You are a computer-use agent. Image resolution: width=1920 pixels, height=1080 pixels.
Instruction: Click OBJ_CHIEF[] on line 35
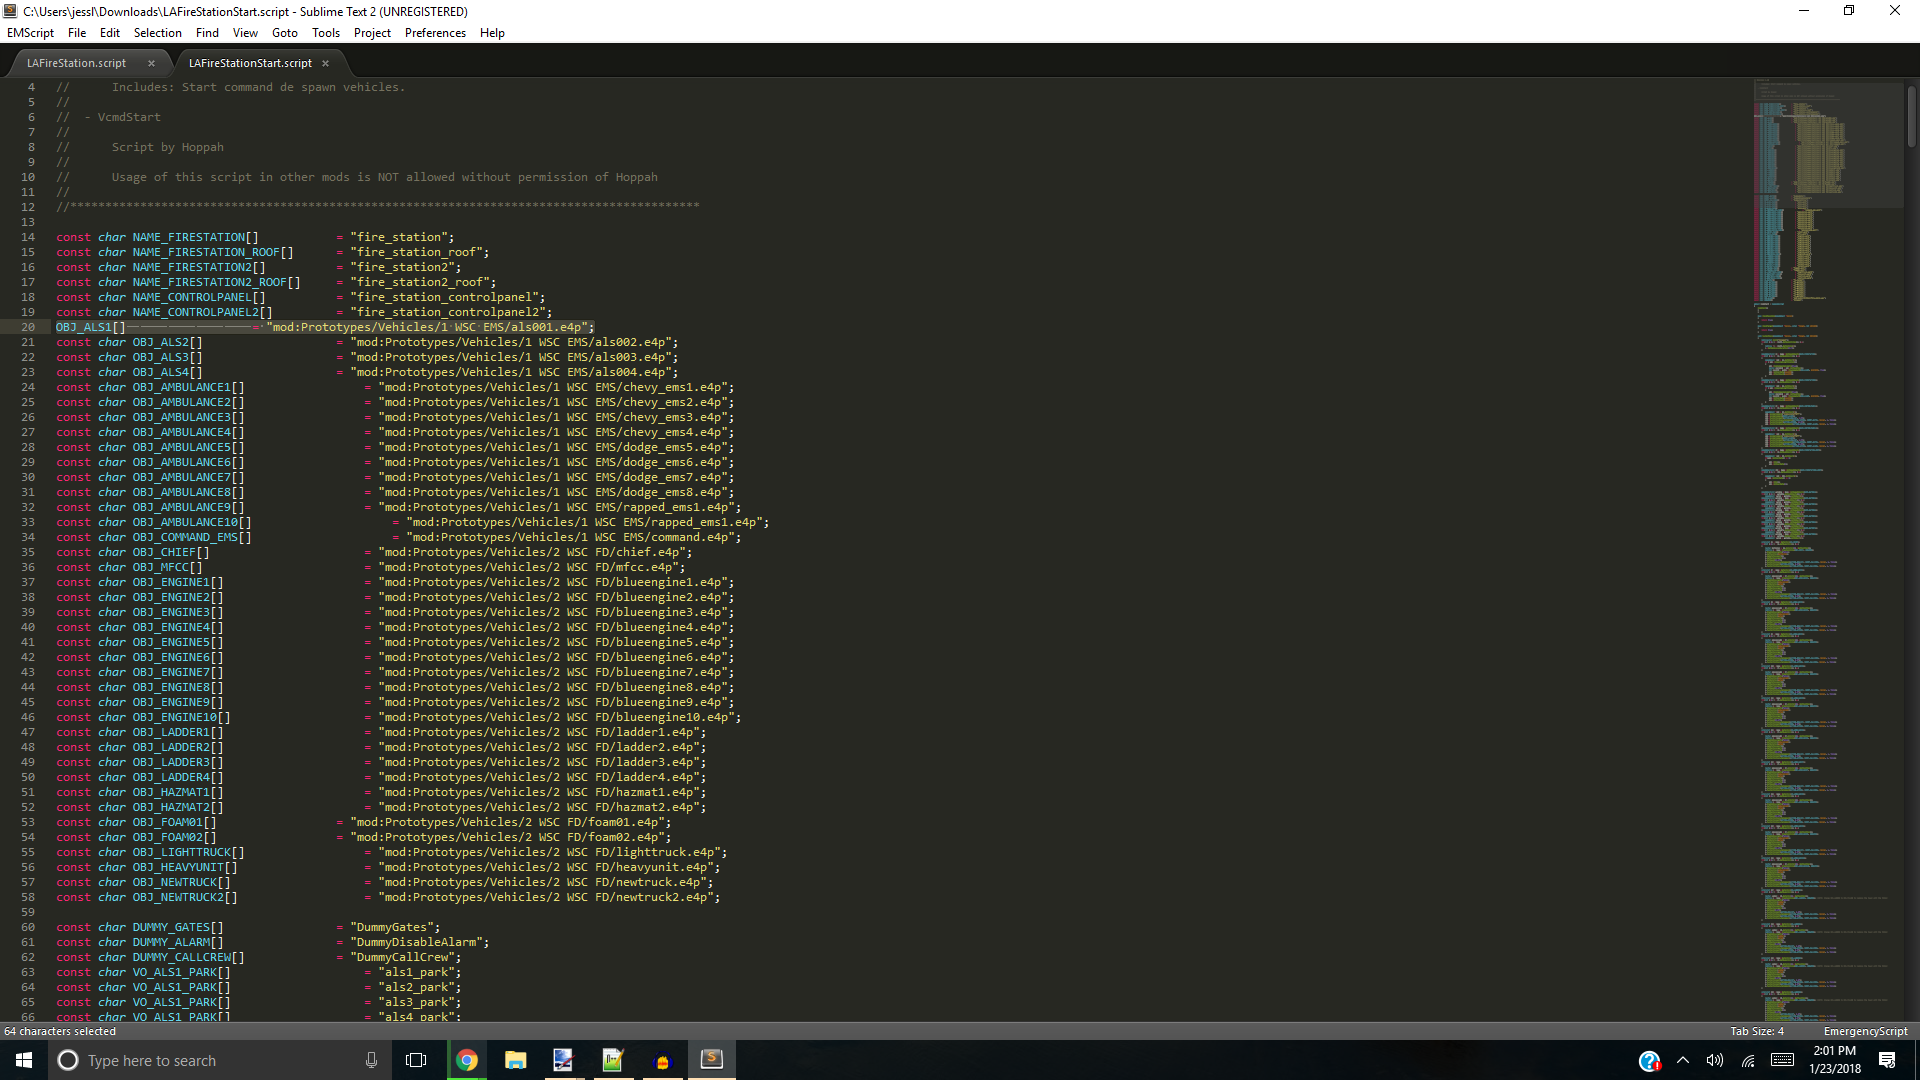(x=171, y=552)
